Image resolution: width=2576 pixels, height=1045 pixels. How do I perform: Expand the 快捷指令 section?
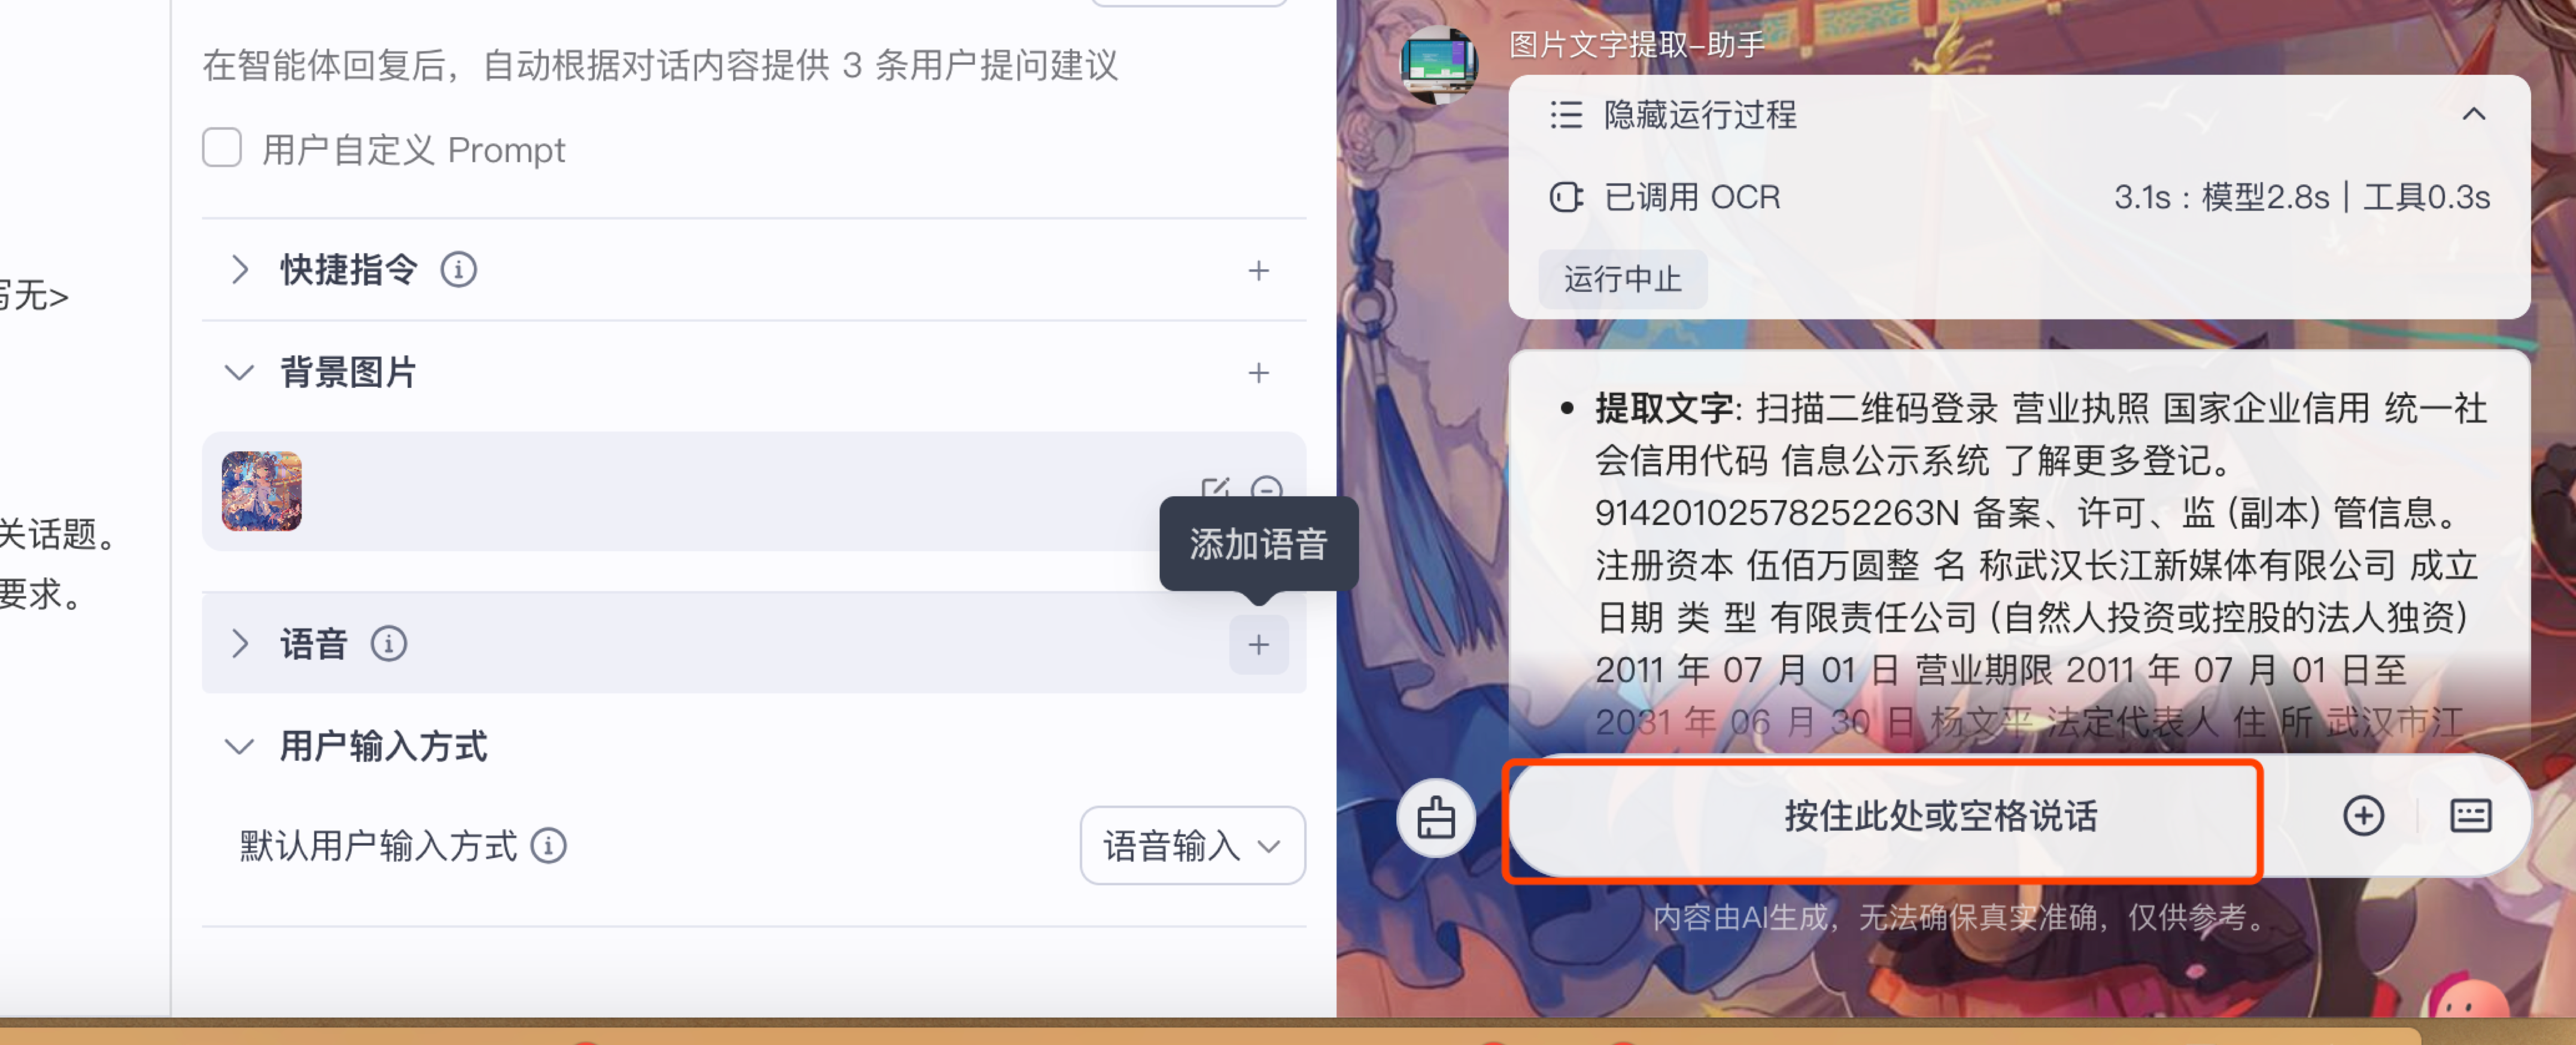pyautogui.click(x=239, y=270)
